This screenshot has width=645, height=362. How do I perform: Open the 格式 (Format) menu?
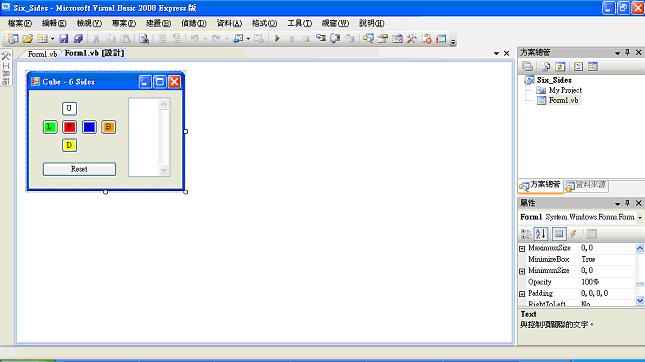tap(264, 23)
